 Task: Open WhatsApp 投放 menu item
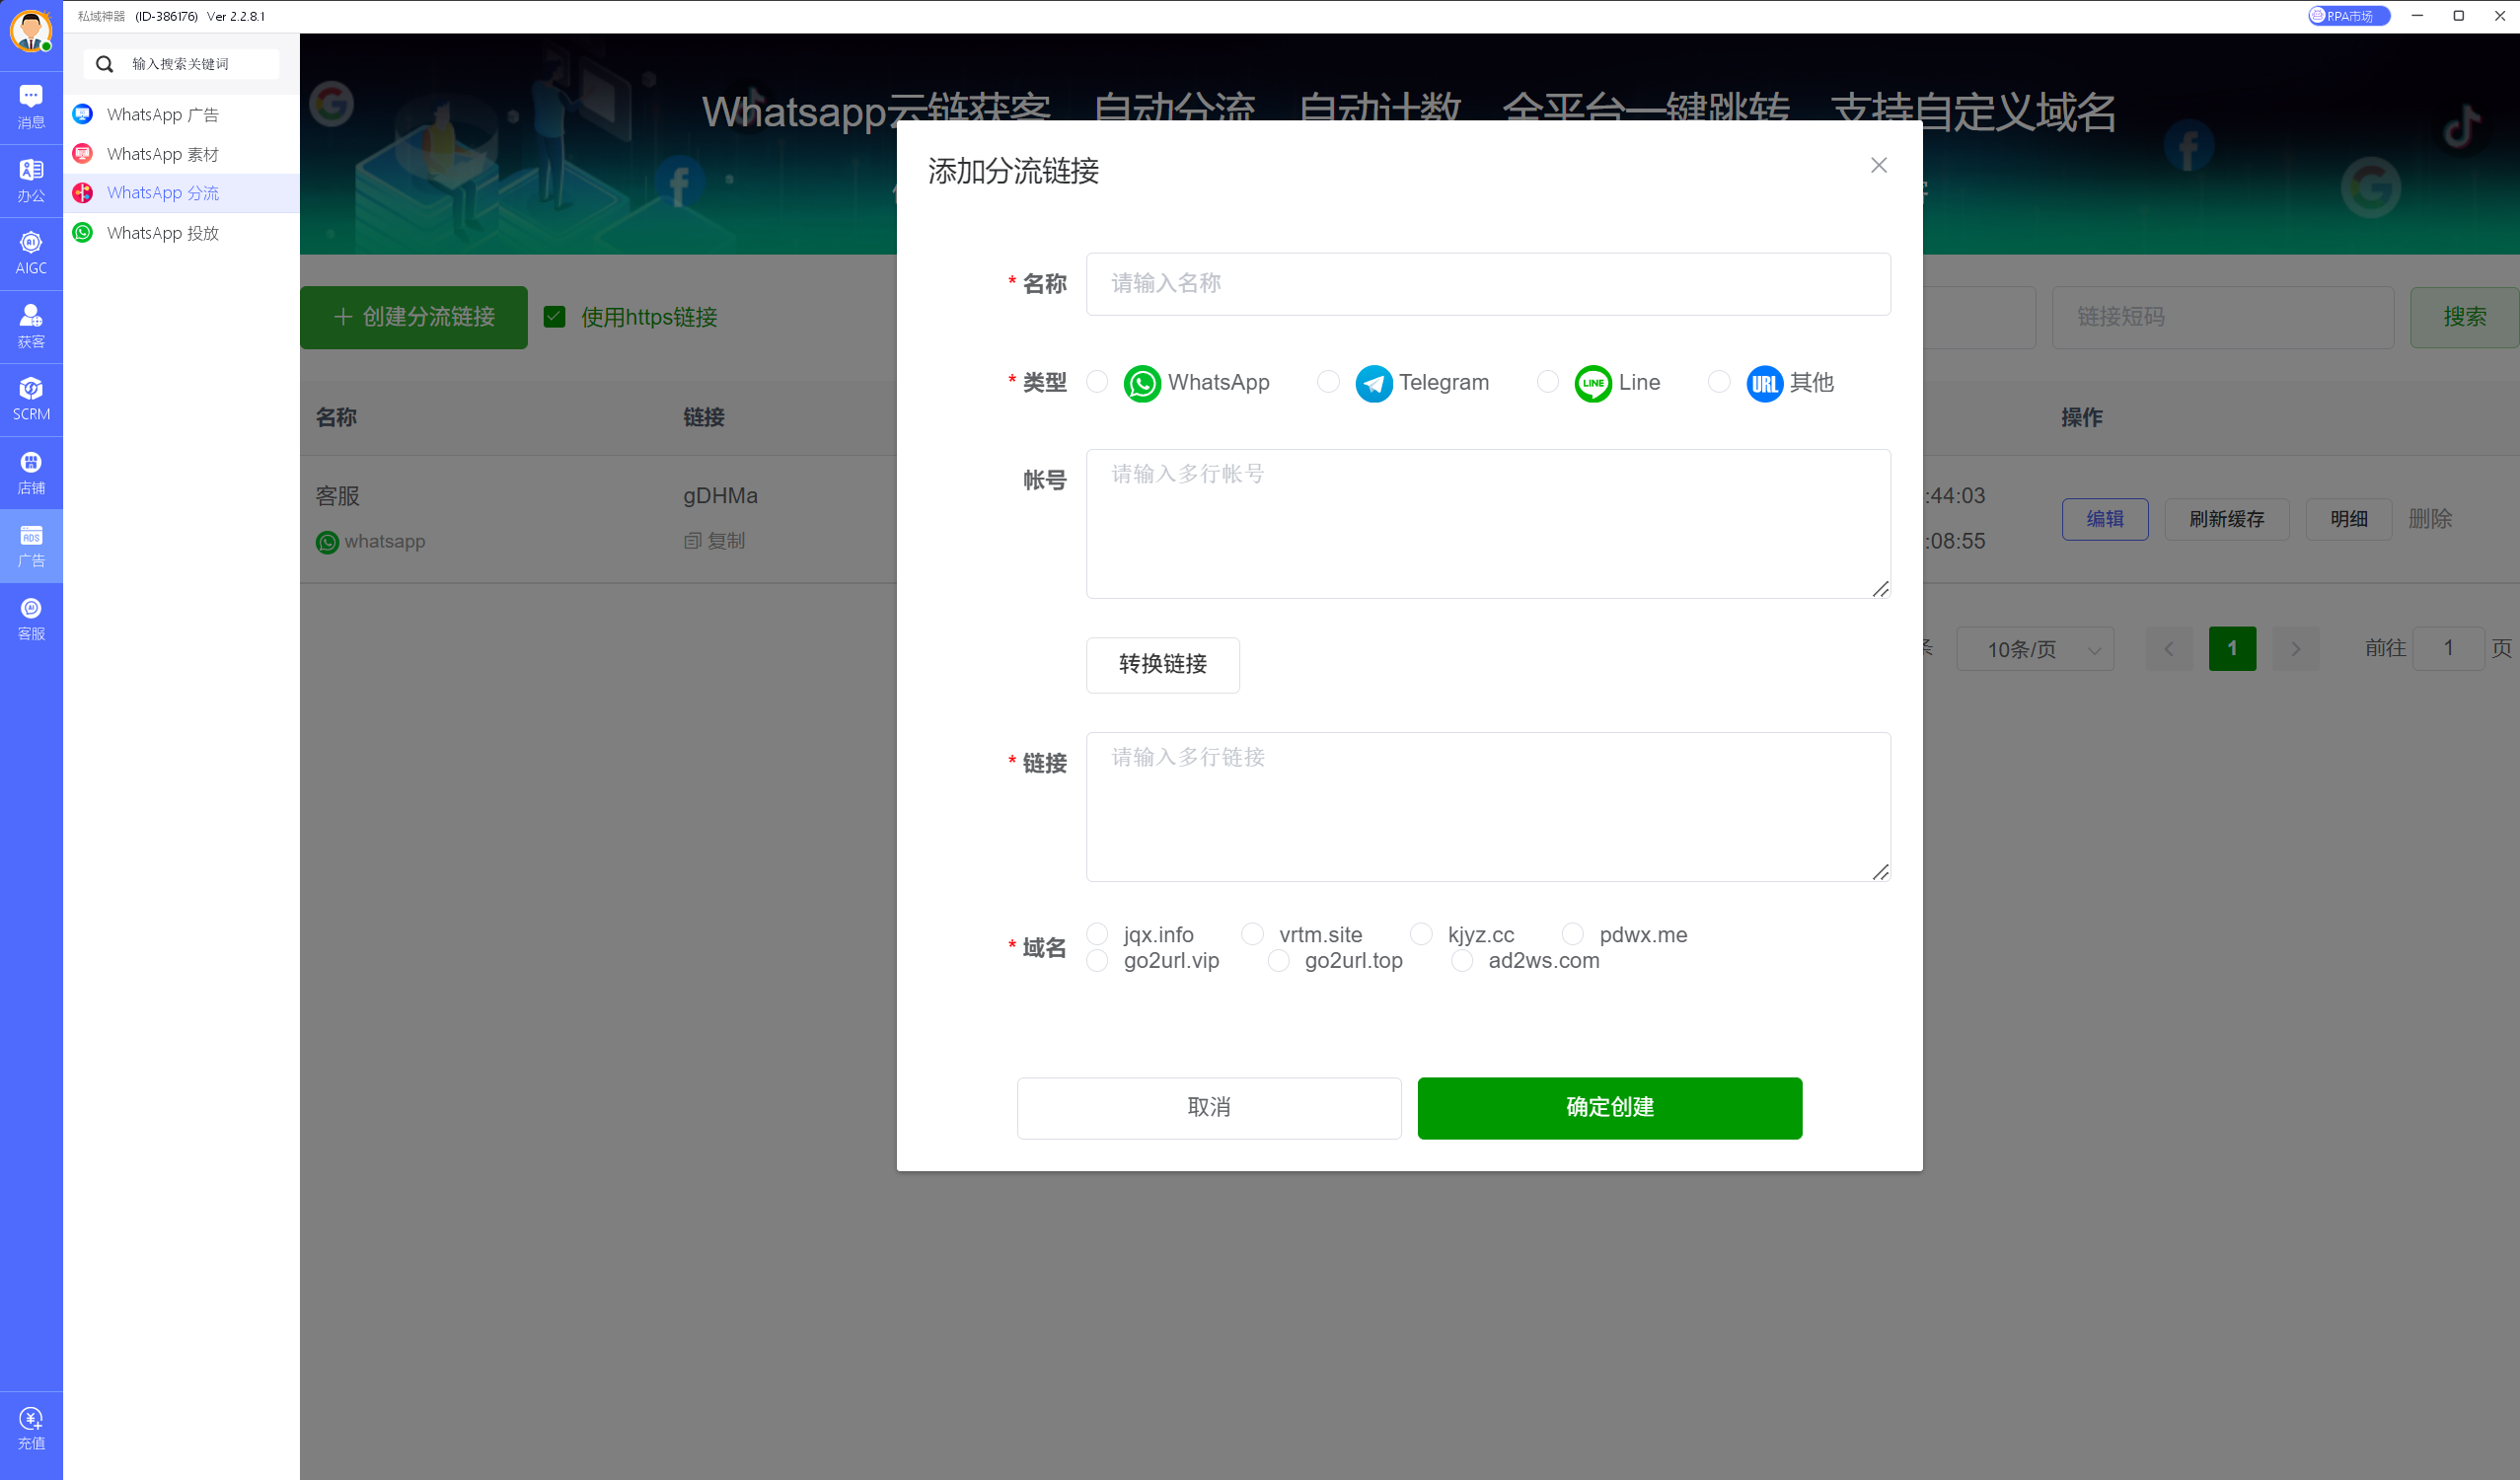(x=162, y=233)
